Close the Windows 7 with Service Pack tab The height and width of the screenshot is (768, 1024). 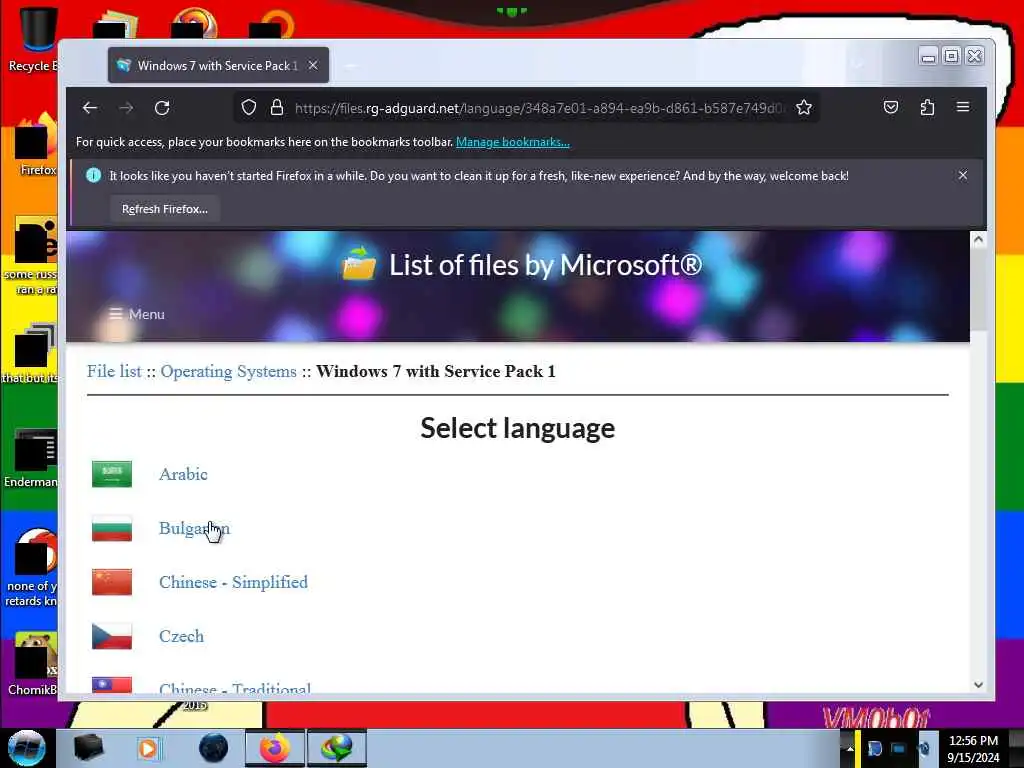[x=313, y=65]
